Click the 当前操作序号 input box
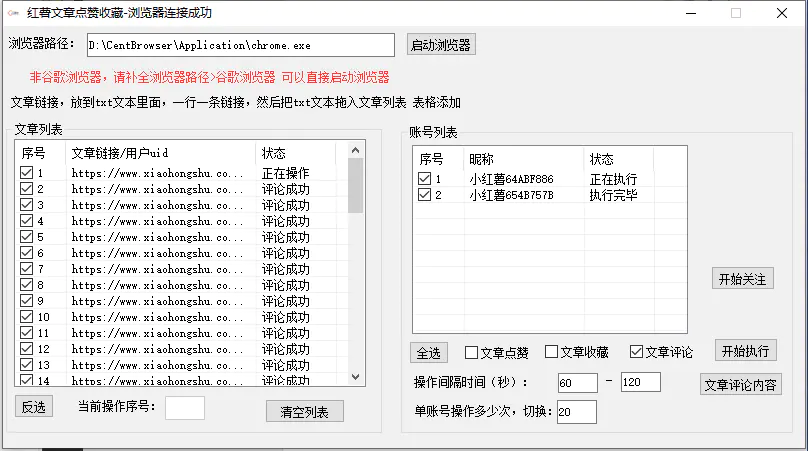808x451 pixels. 184,407
